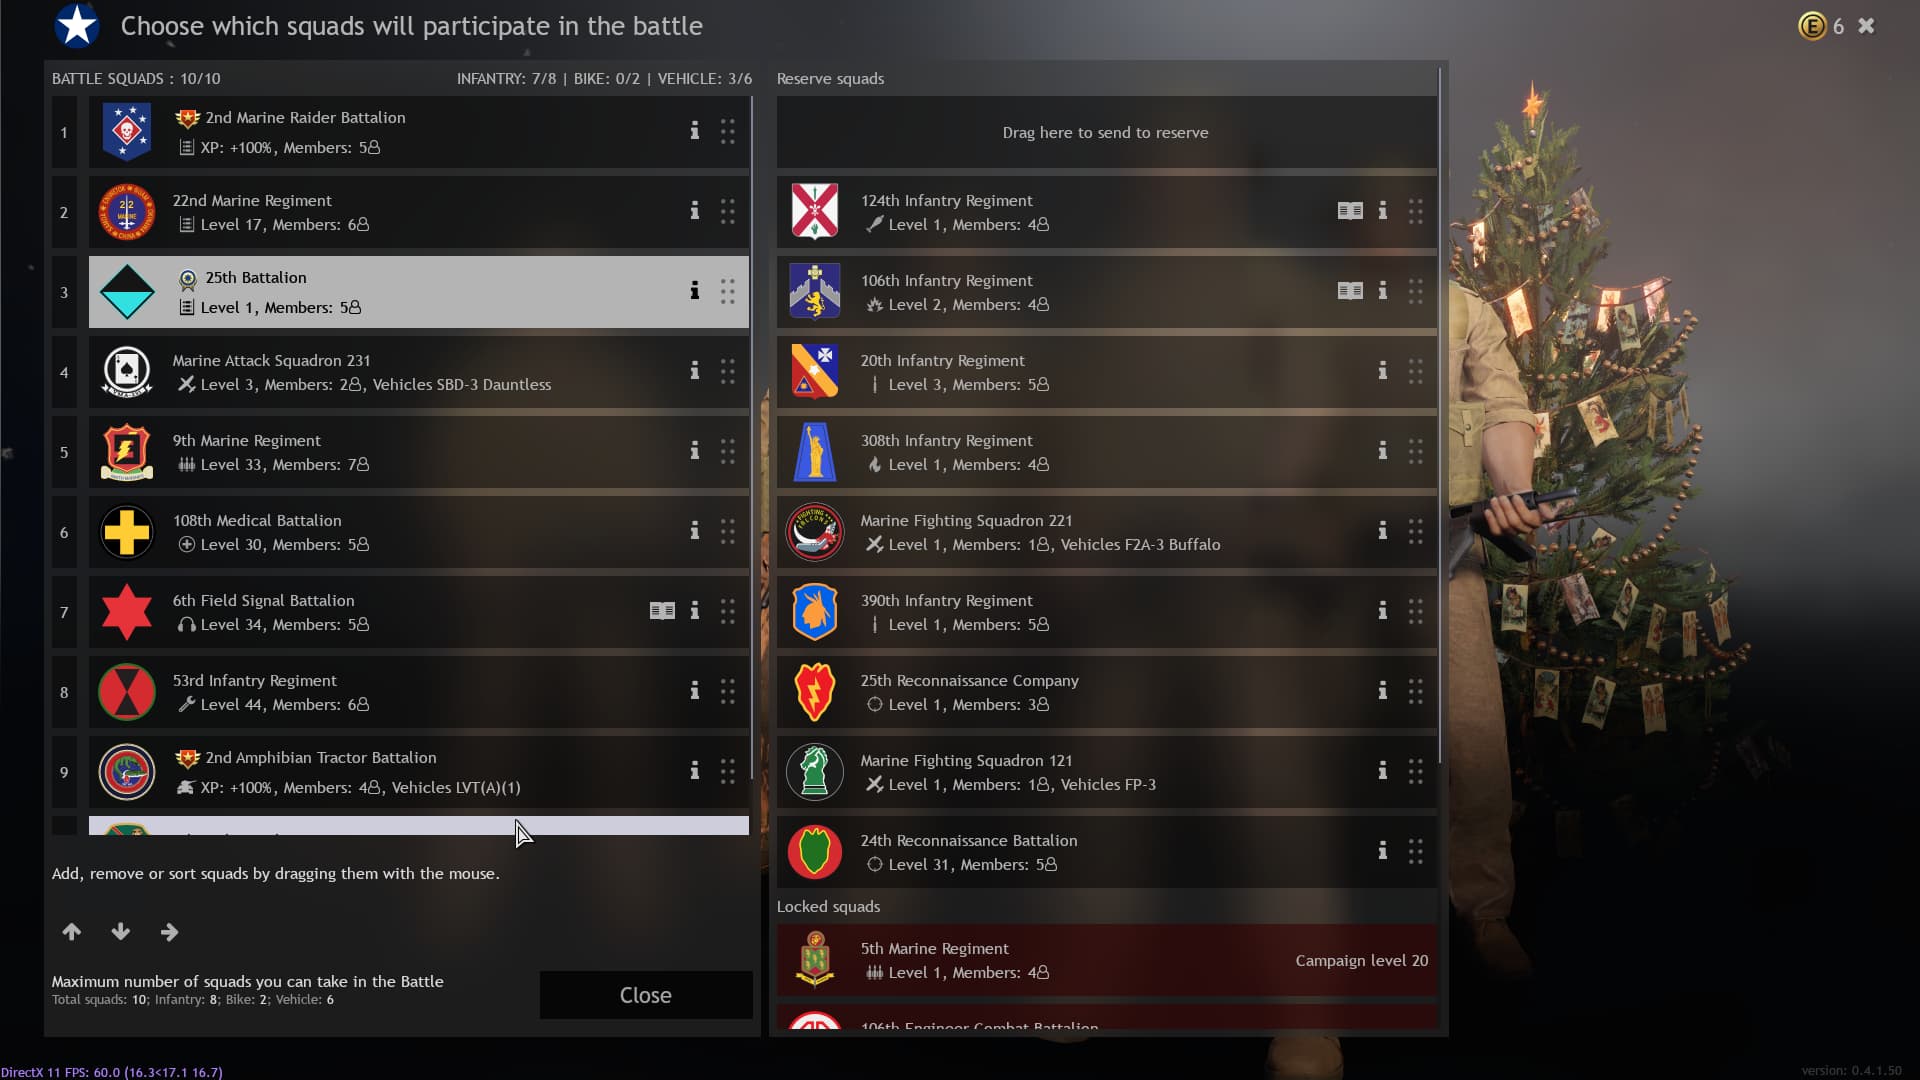Close the squad selection window
Image resolution: width=1920 pixels, height=1080 pixels.
(x=1866, y=26)
